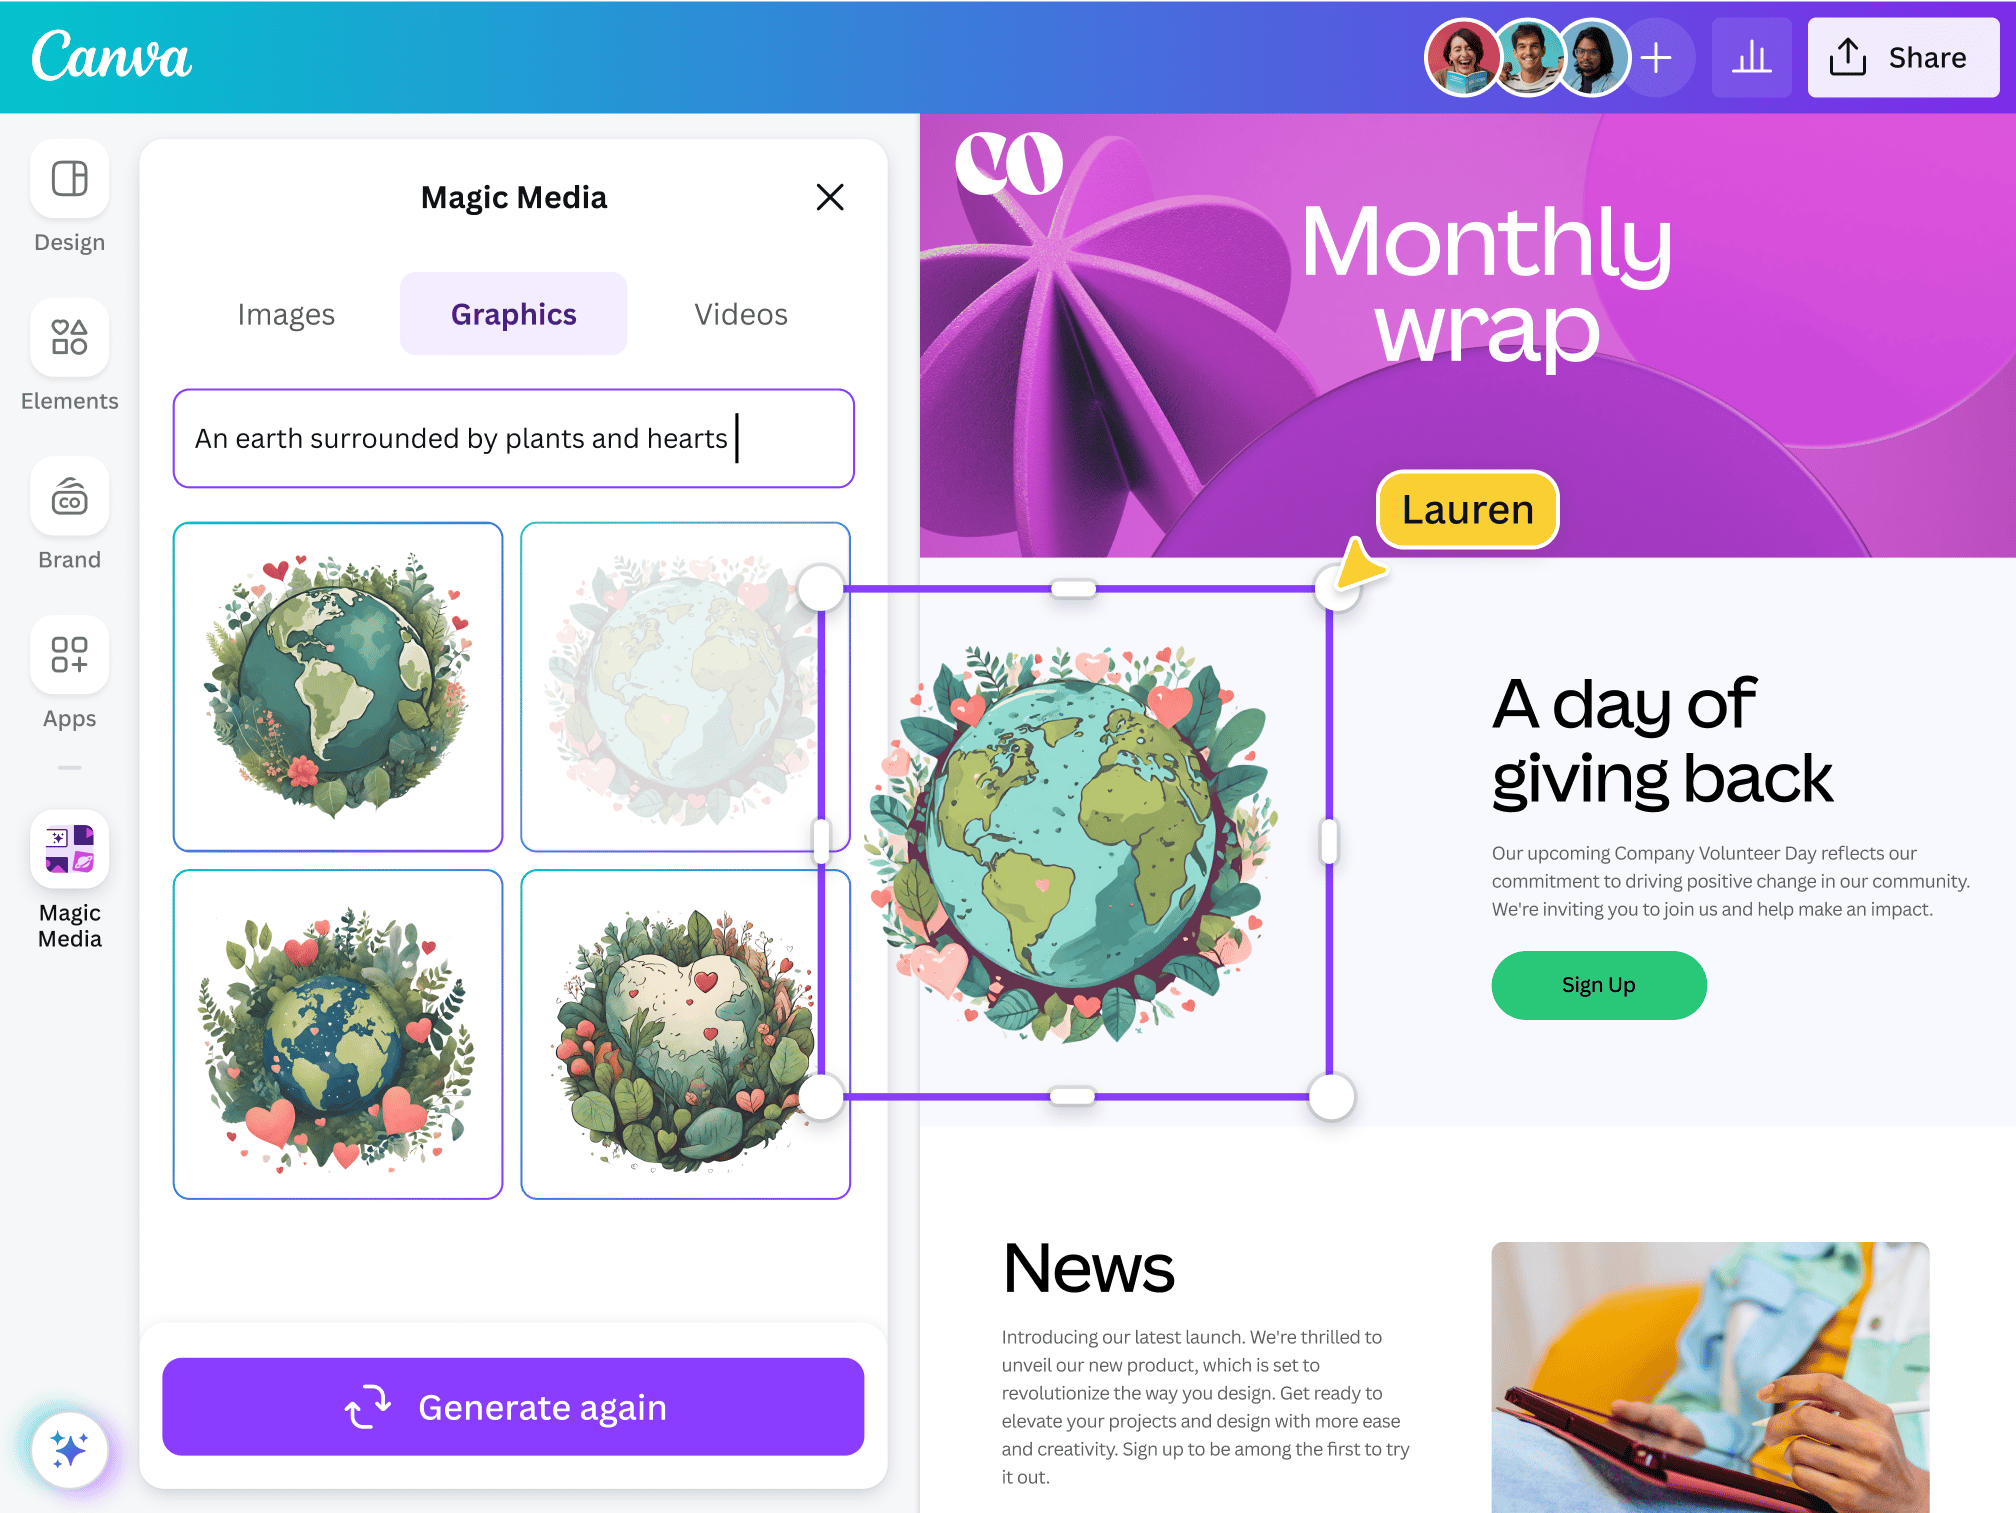Image resolution: width=2016 pixels, height=1513 pixels.
Task: Switch to the Videos tab
Action: (x=739, y=313)
